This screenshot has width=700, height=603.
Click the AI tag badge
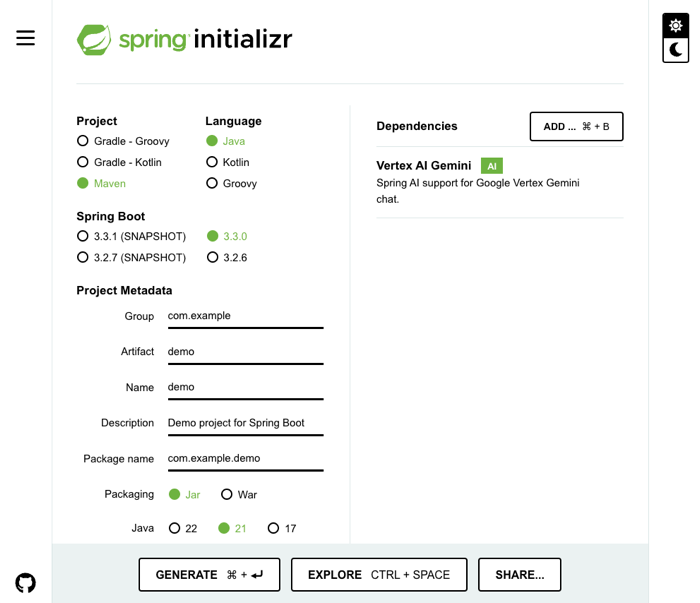(x=491, y=166)
